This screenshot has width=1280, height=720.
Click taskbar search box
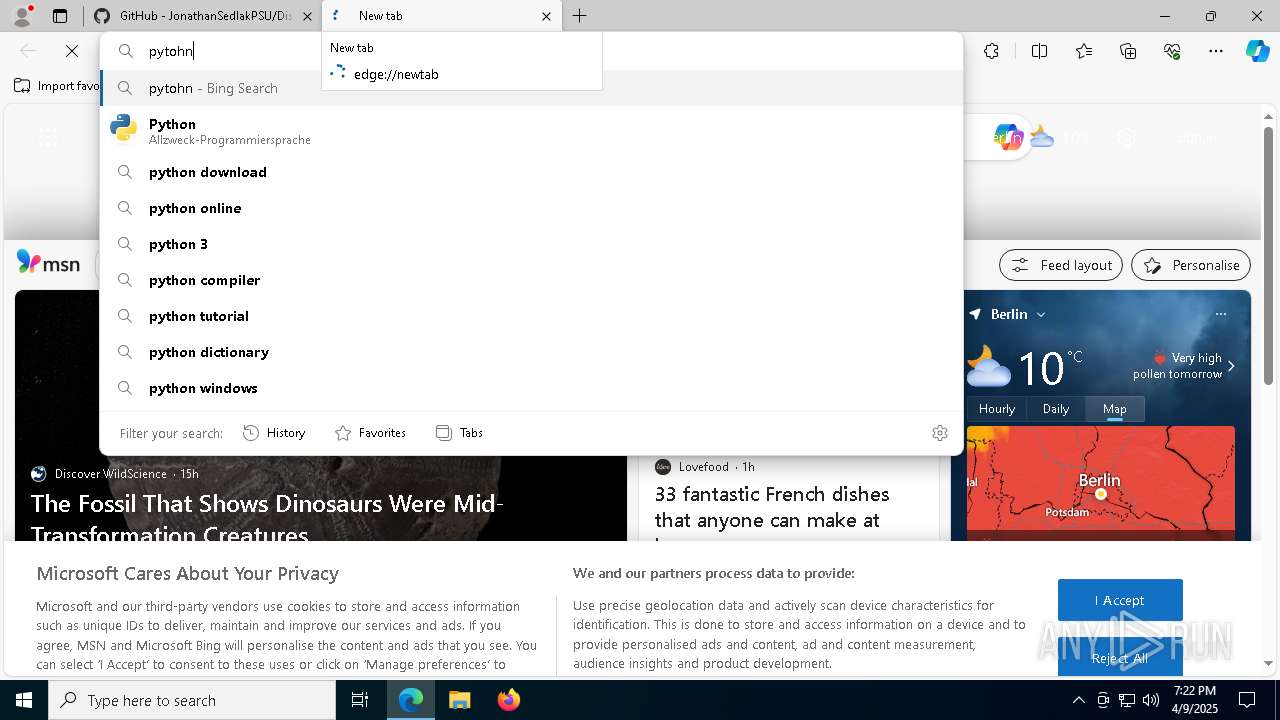coord(192,700)
